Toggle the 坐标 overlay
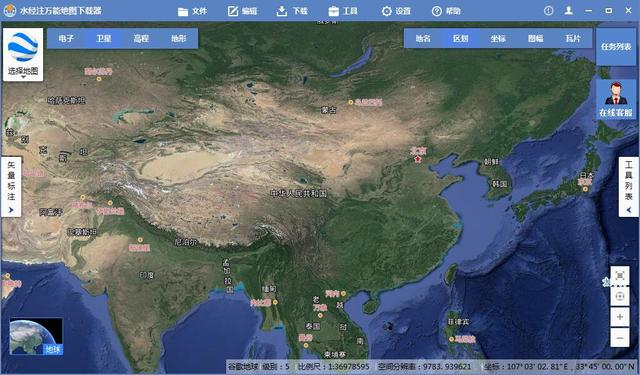640x375 pixels. [498, 38]
